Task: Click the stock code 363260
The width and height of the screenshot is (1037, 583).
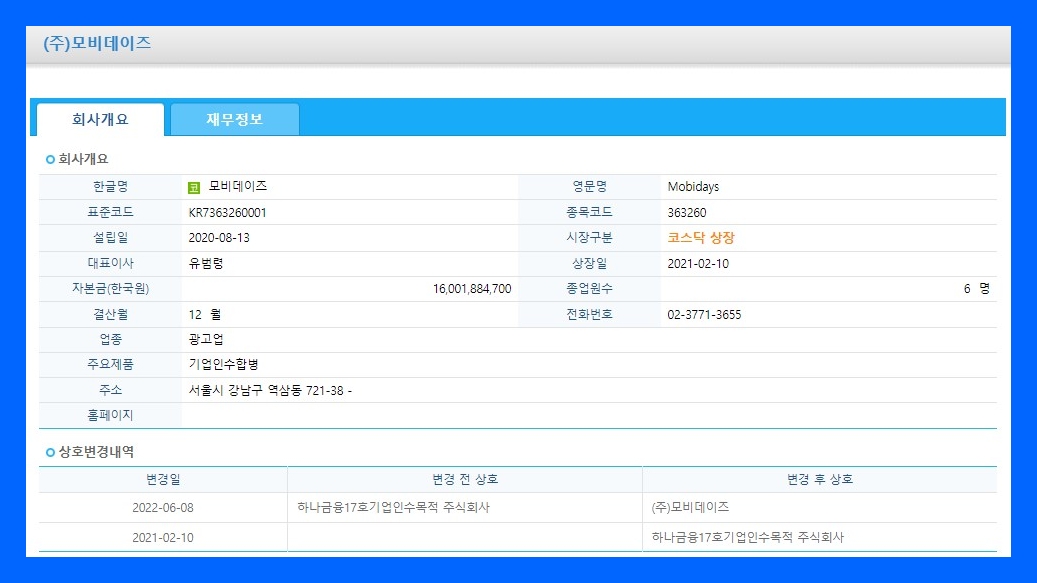Action: (686, 213)
